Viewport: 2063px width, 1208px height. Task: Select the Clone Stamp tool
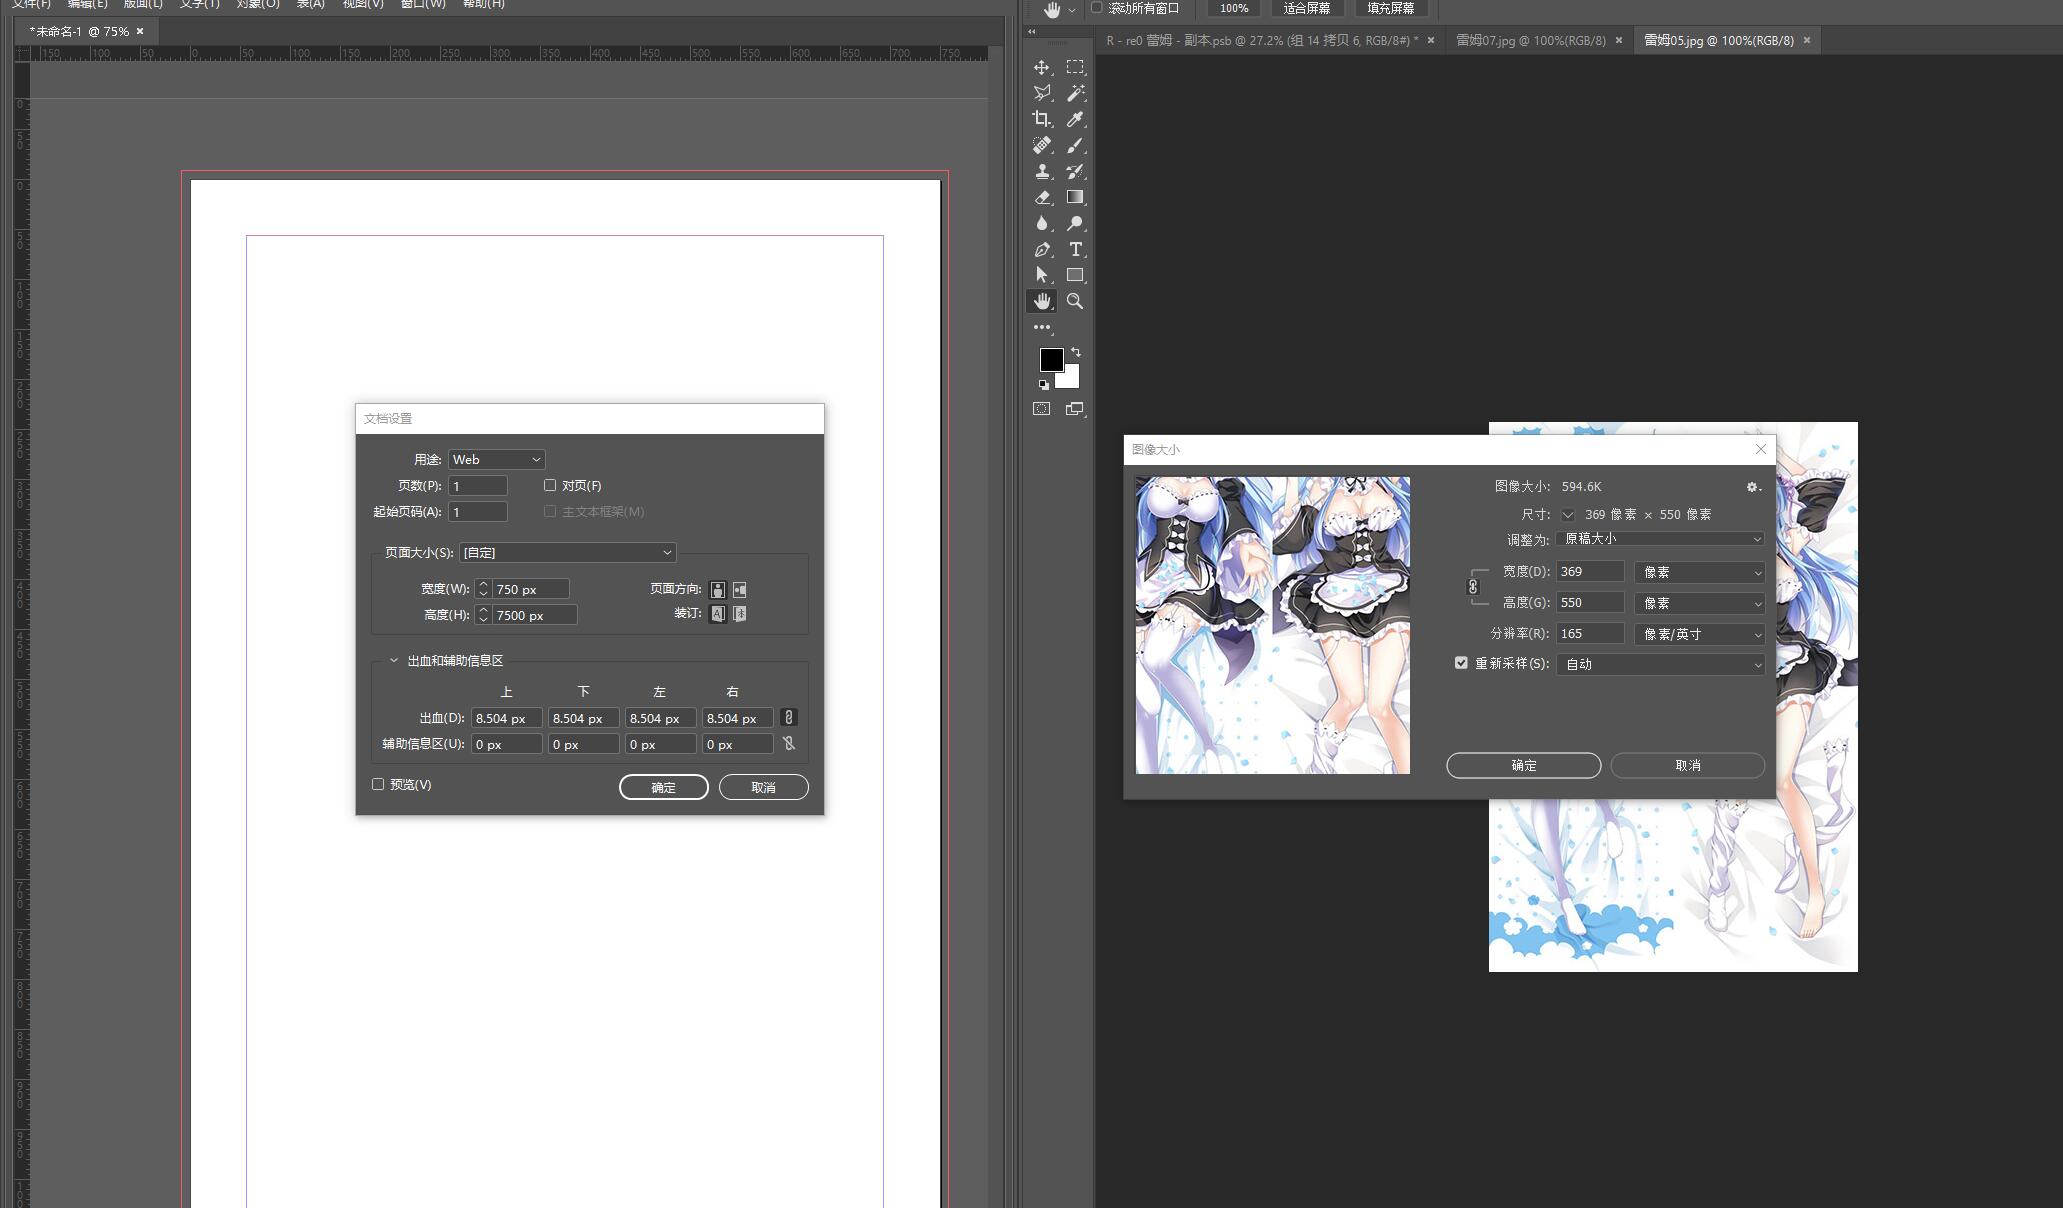click(1041, 171)
